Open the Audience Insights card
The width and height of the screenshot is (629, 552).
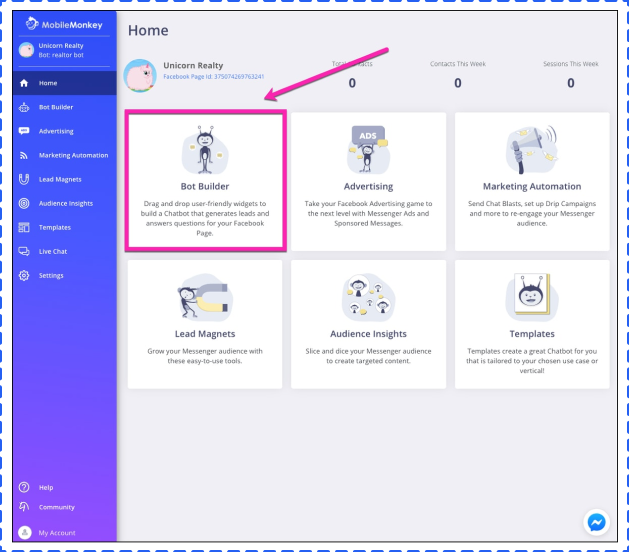click(368, 325)
